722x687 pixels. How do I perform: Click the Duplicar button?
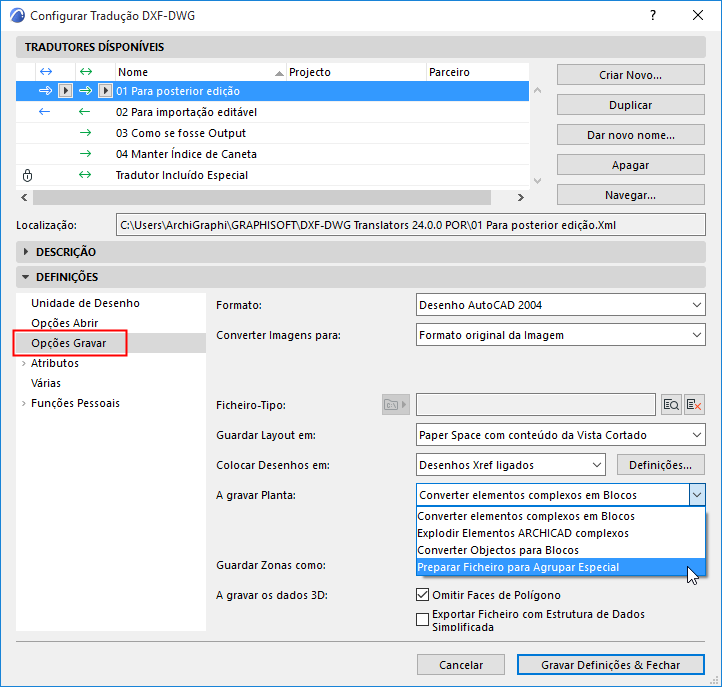coord(630,105)
